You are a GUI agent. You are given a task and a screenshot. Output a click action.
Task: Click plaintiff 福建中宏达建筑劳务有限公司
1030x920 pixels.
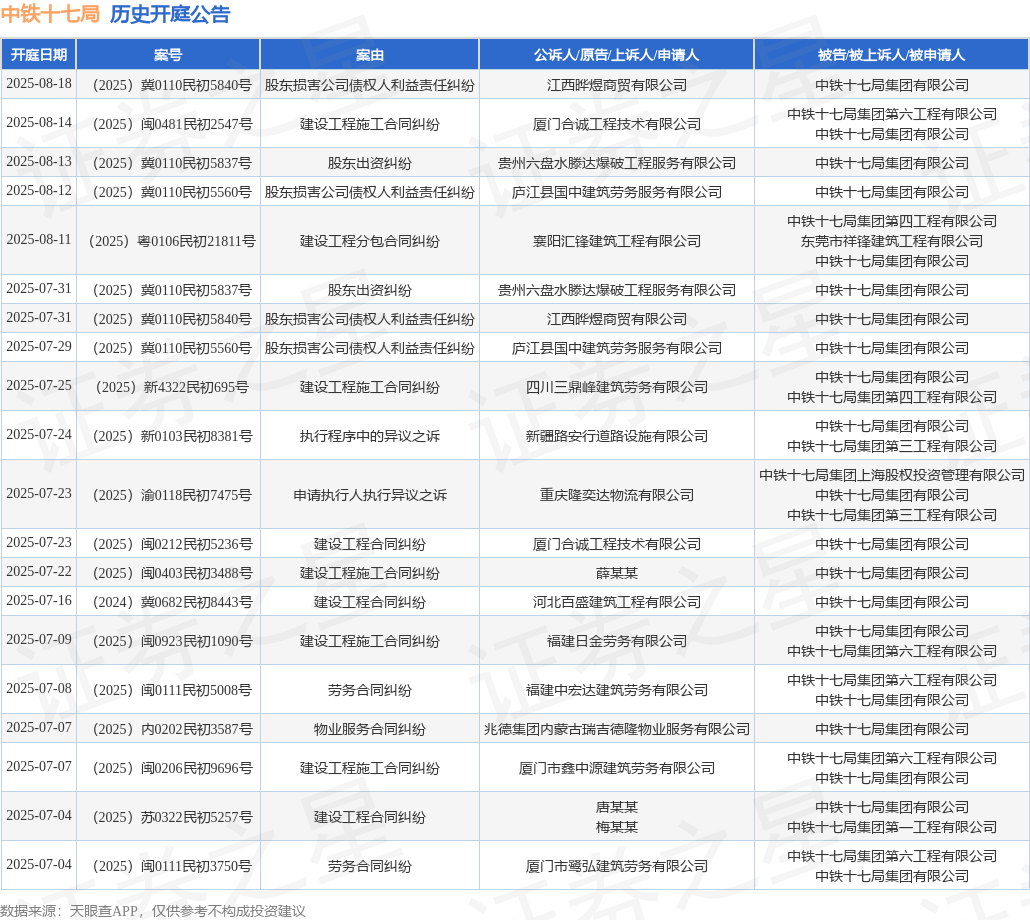tap(617, 690)
